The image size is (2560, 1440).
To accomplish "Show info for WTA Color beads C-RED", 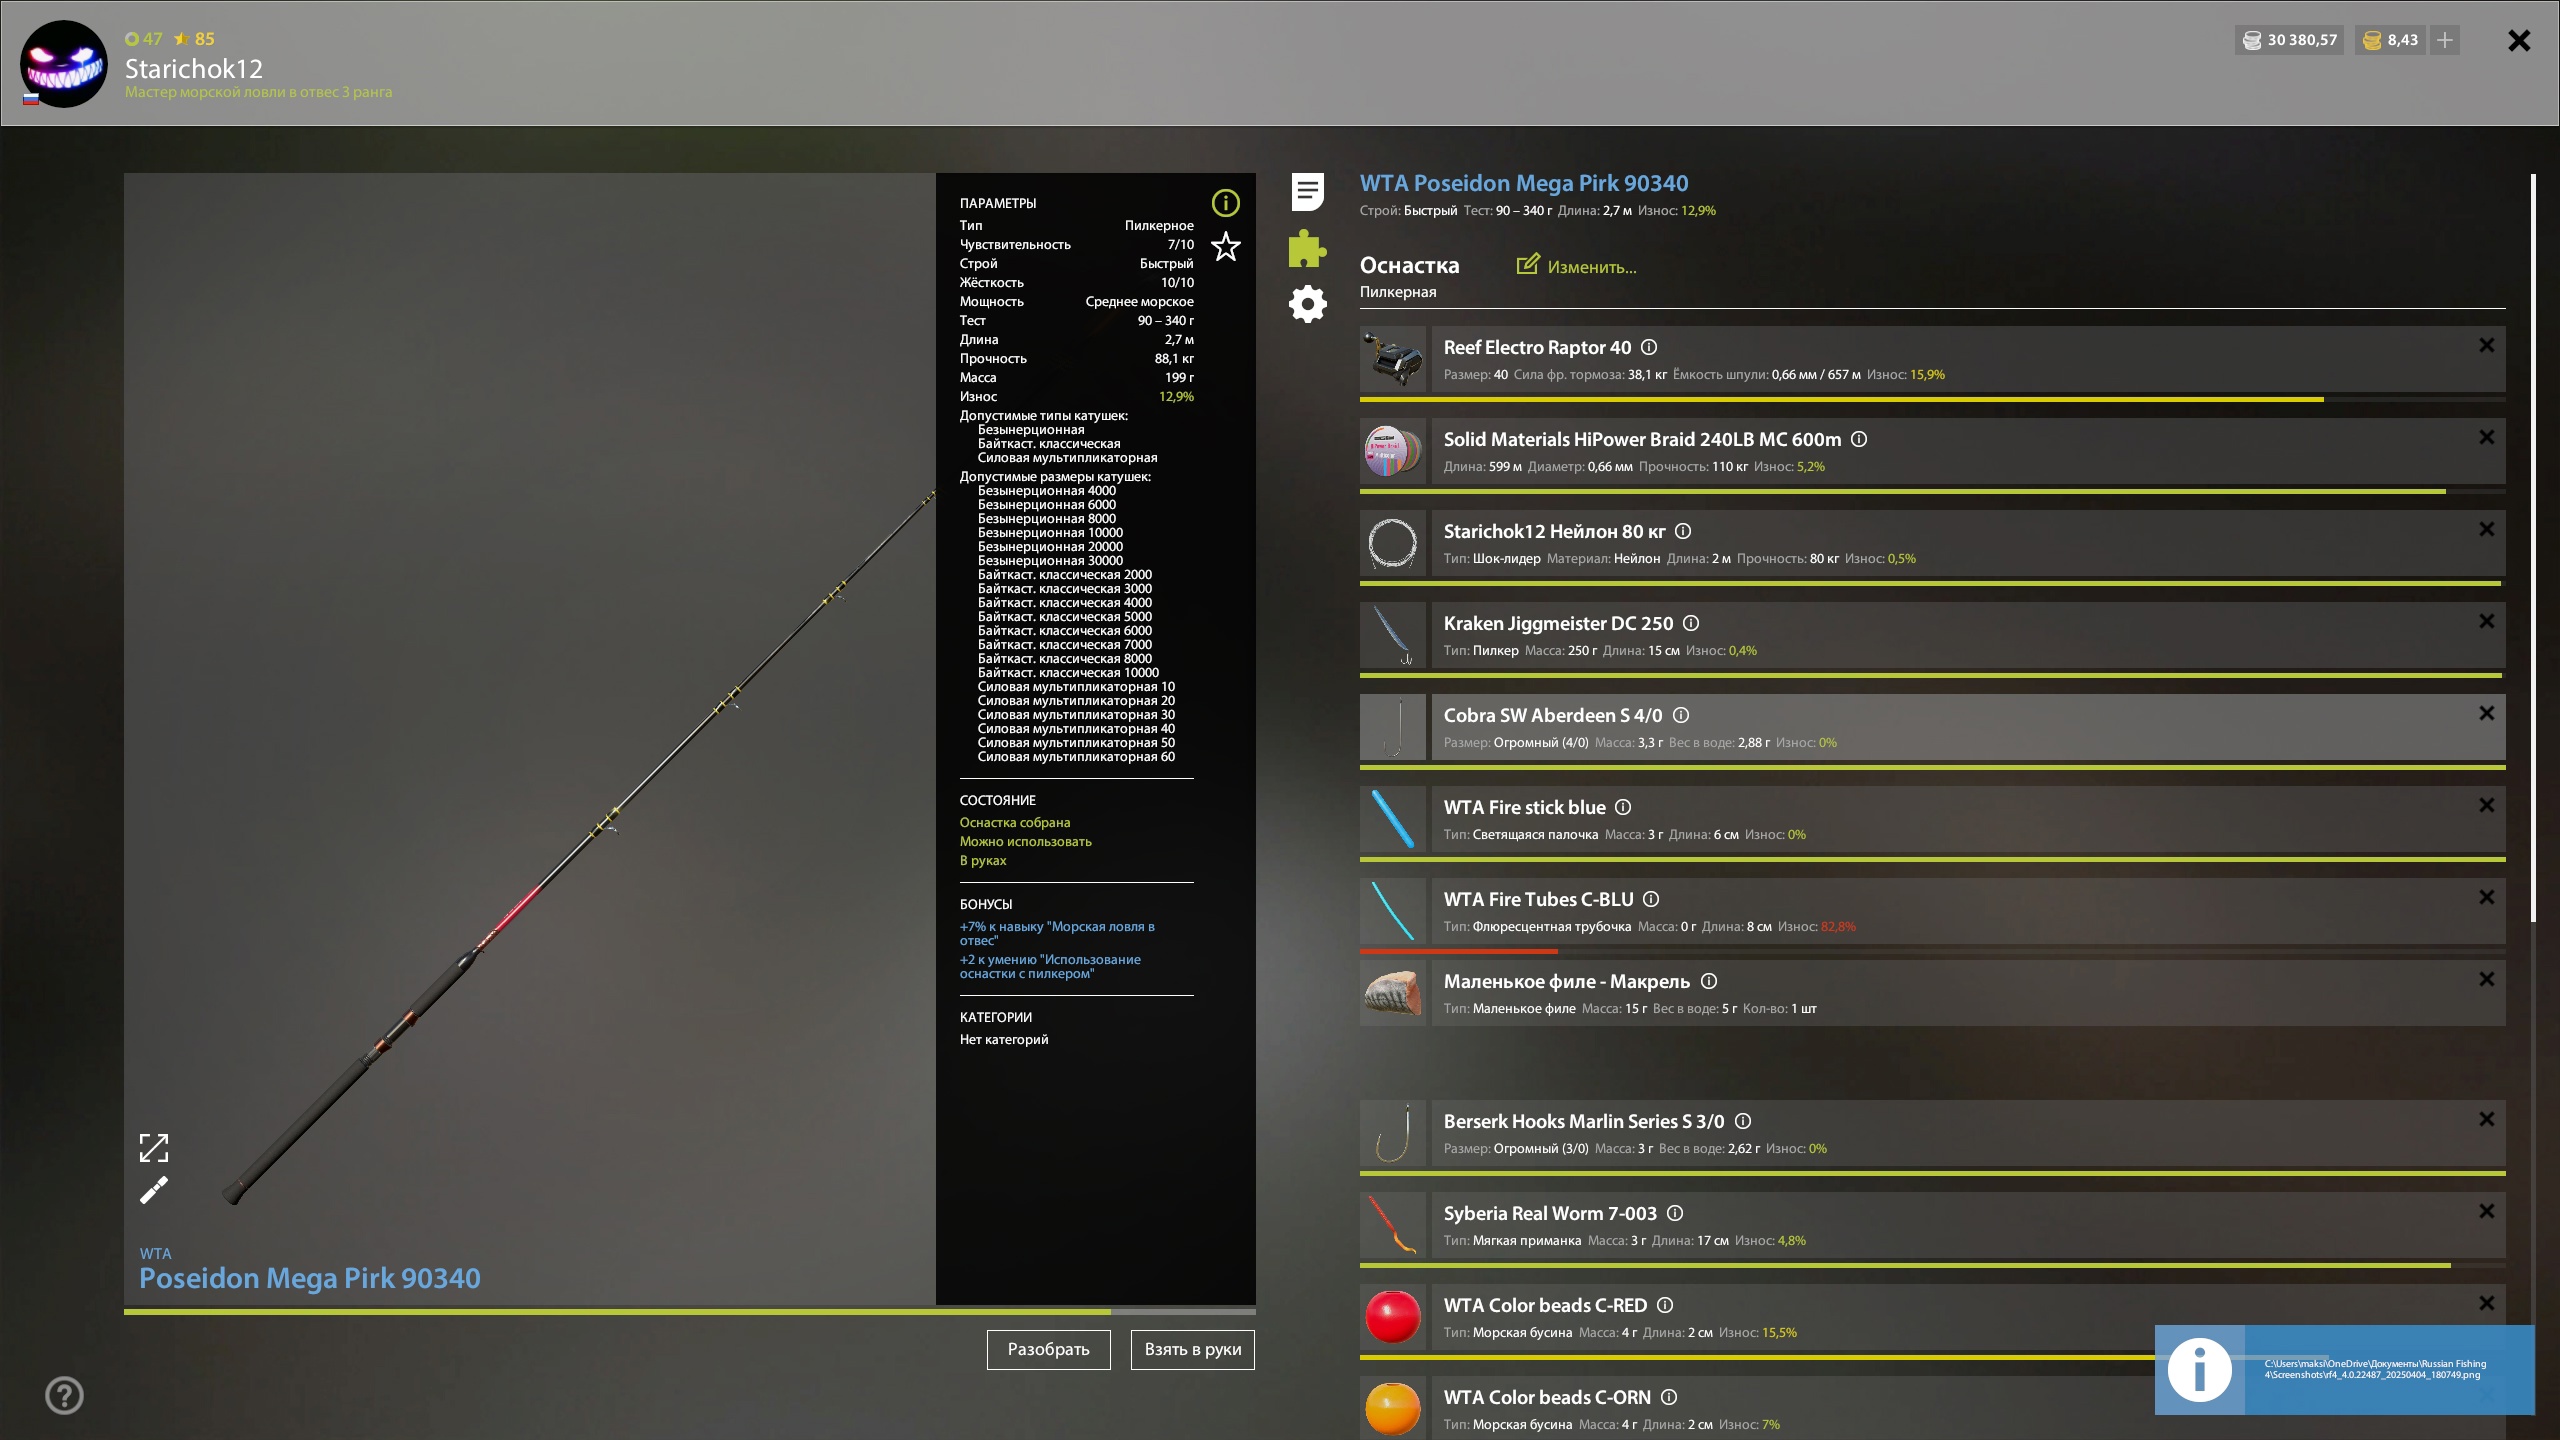I will click(x=1665, y=1305).
